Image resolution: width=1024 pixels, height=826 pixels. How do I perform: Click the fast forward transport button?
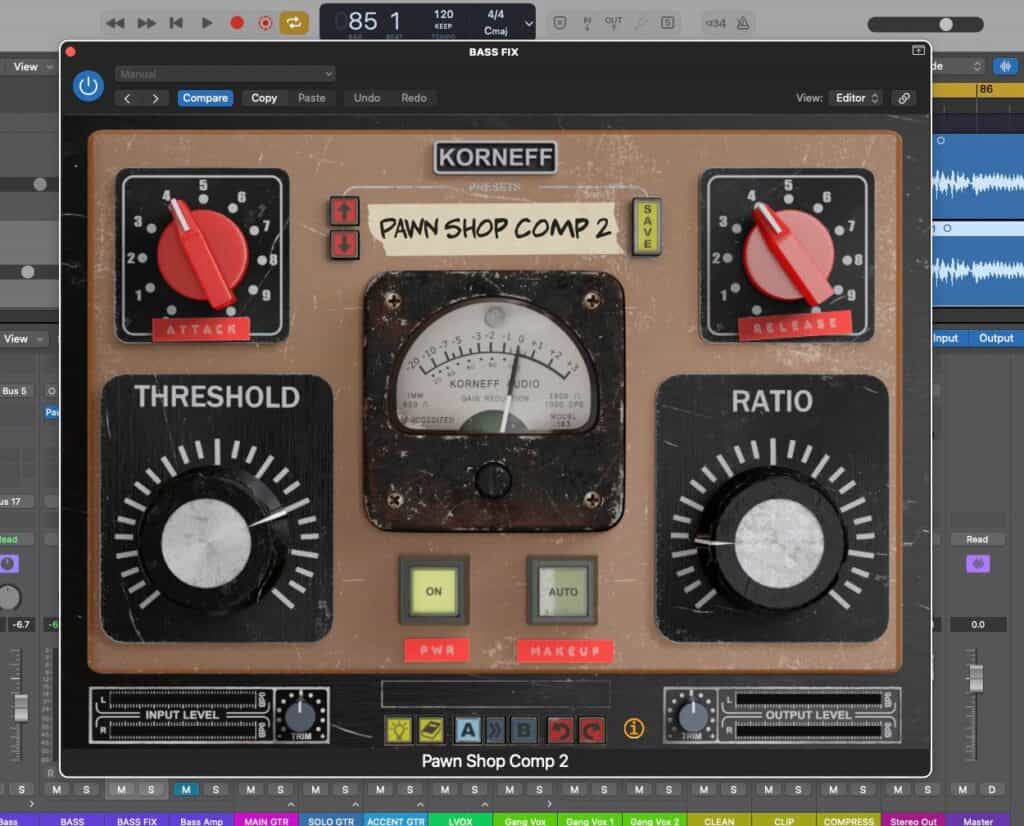146,23
